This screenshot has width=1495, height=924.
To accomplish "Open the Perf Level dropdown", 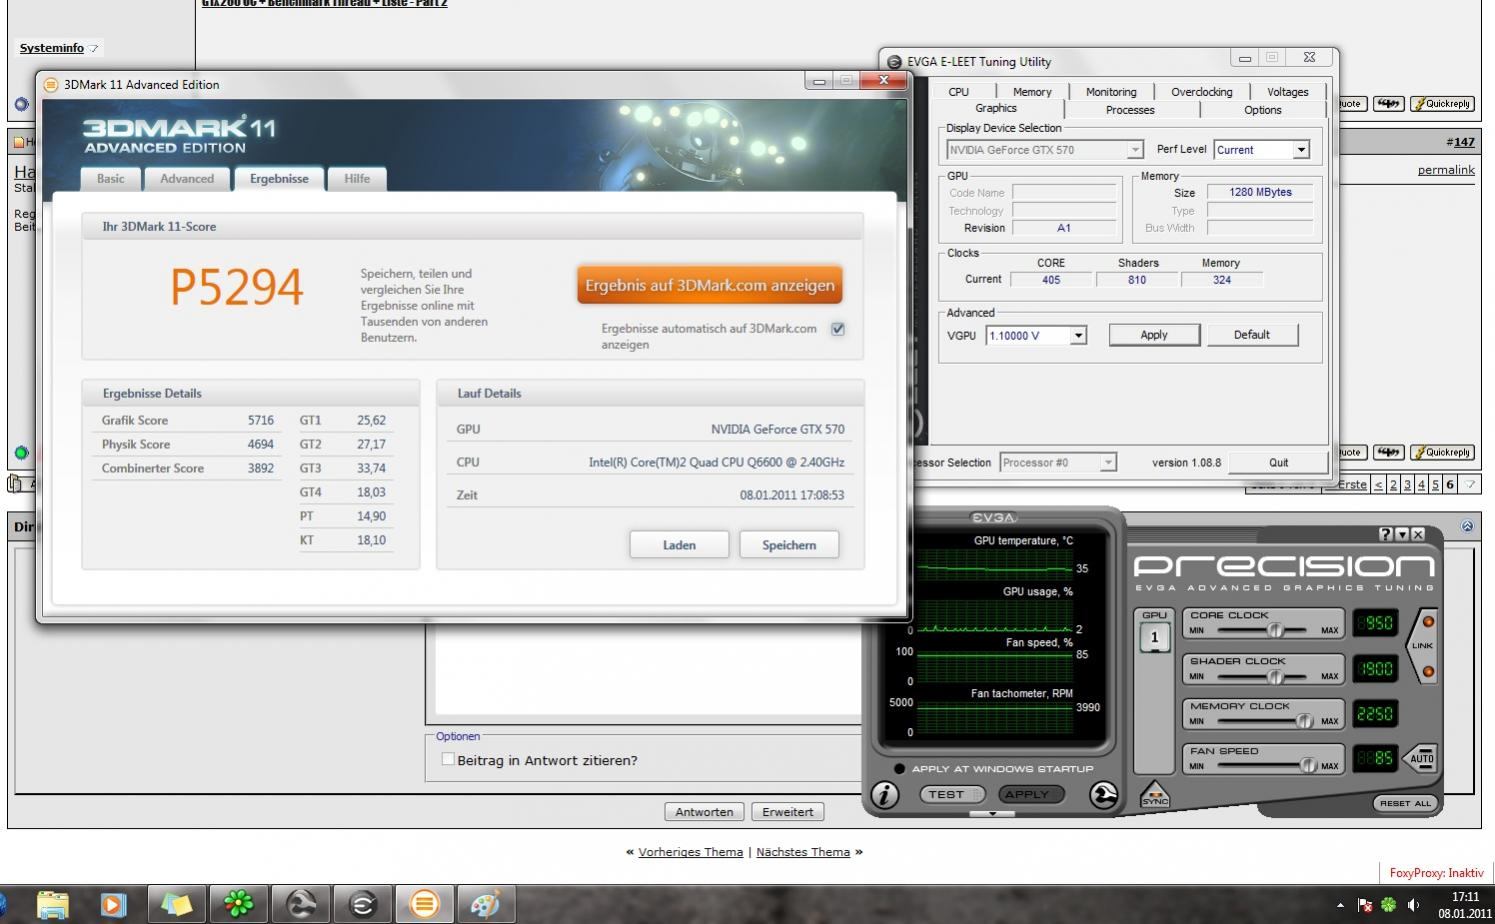I will point(1301,150).
